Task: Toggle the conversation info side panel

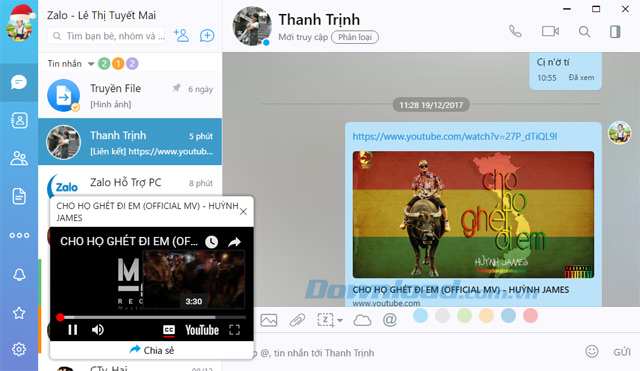Action: (615, 31)
